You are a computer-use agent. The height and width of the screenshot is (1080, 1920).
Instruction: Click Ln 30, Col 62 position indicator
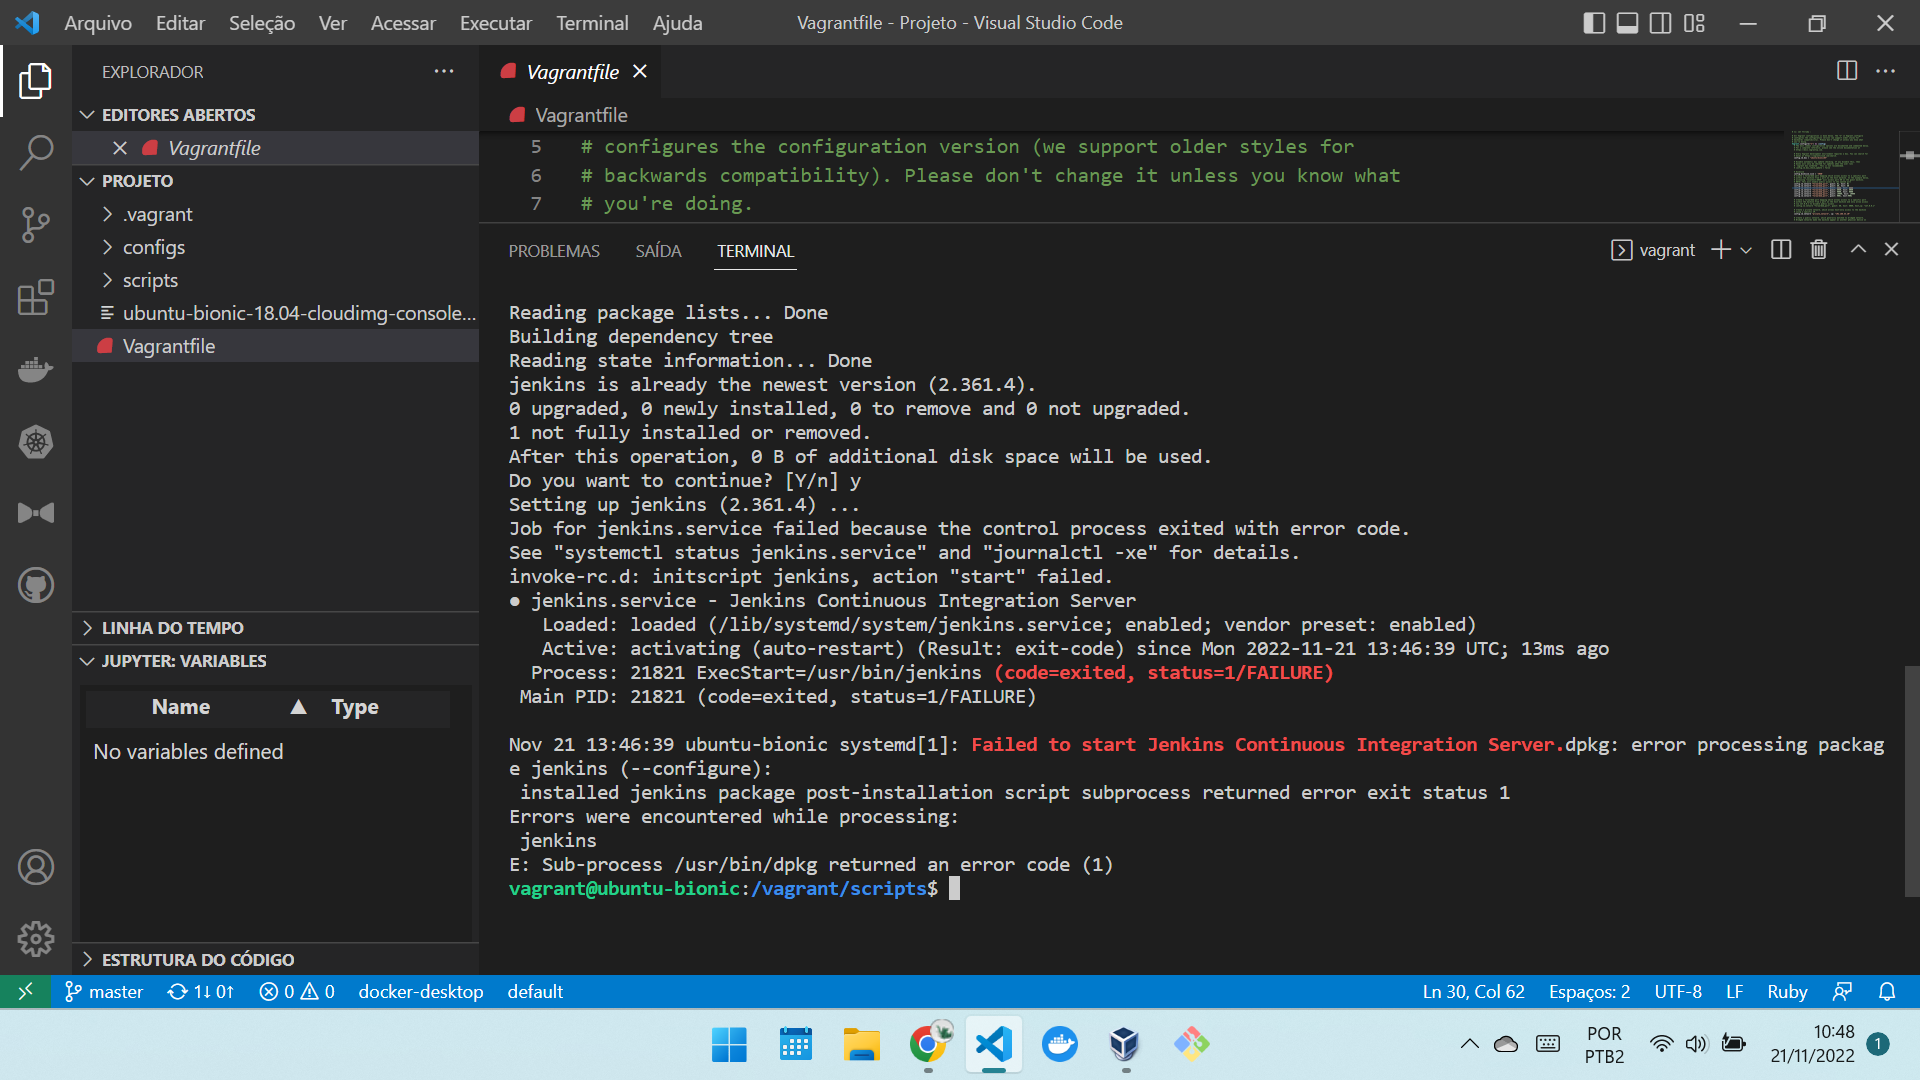tap(1474, 991)
